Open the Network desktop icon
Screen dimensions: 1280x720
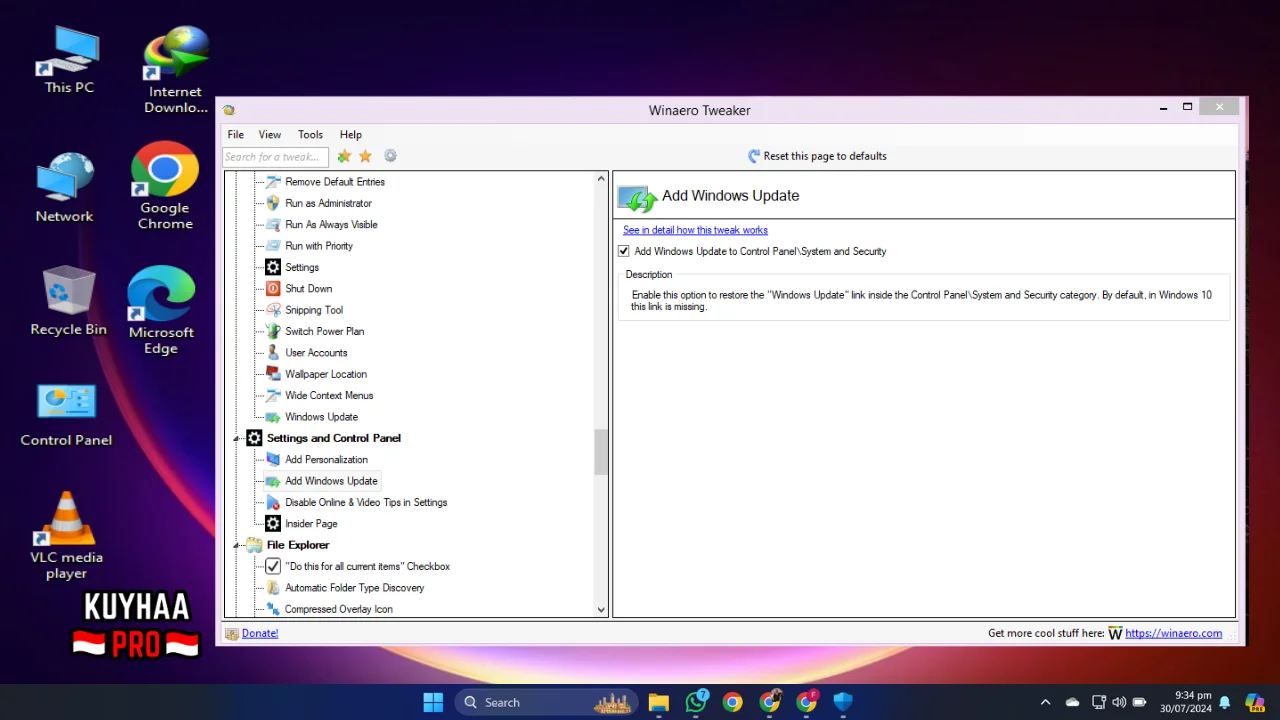pyautogui.click(x=64, y=188)
